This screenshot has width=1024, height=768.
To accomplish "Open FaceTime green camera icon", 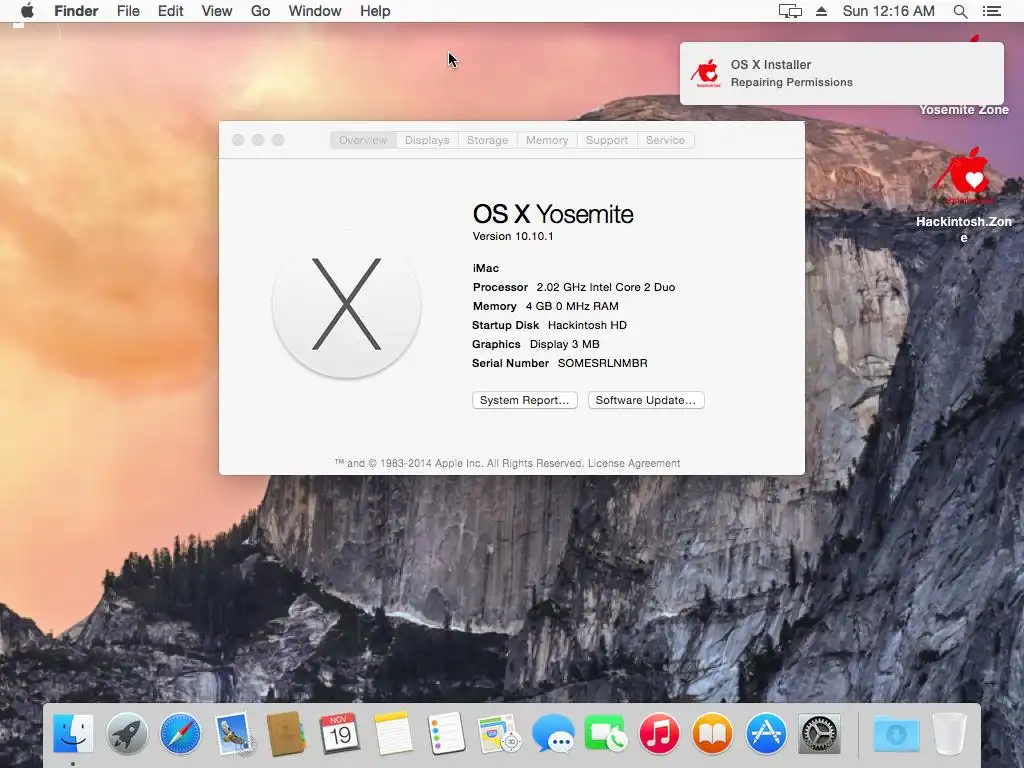I will [x=606, y=733].
